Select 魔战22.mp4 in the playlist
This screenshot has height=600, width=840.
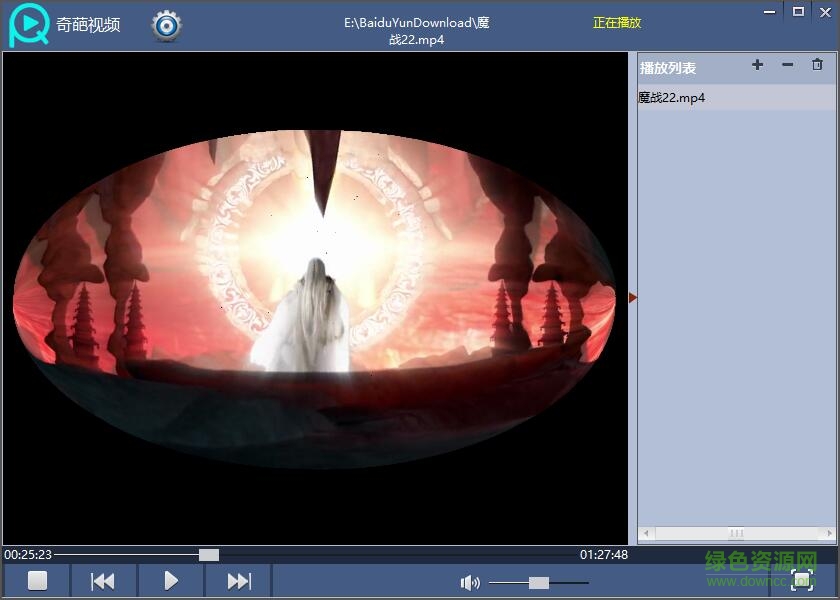672,98
